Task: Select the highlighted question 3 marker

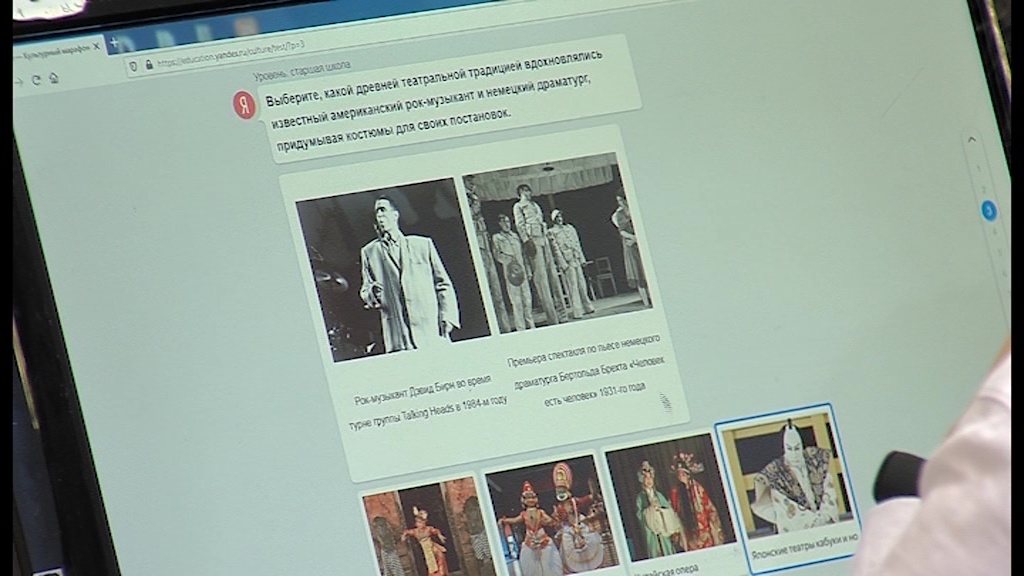Action: [988, 210]
